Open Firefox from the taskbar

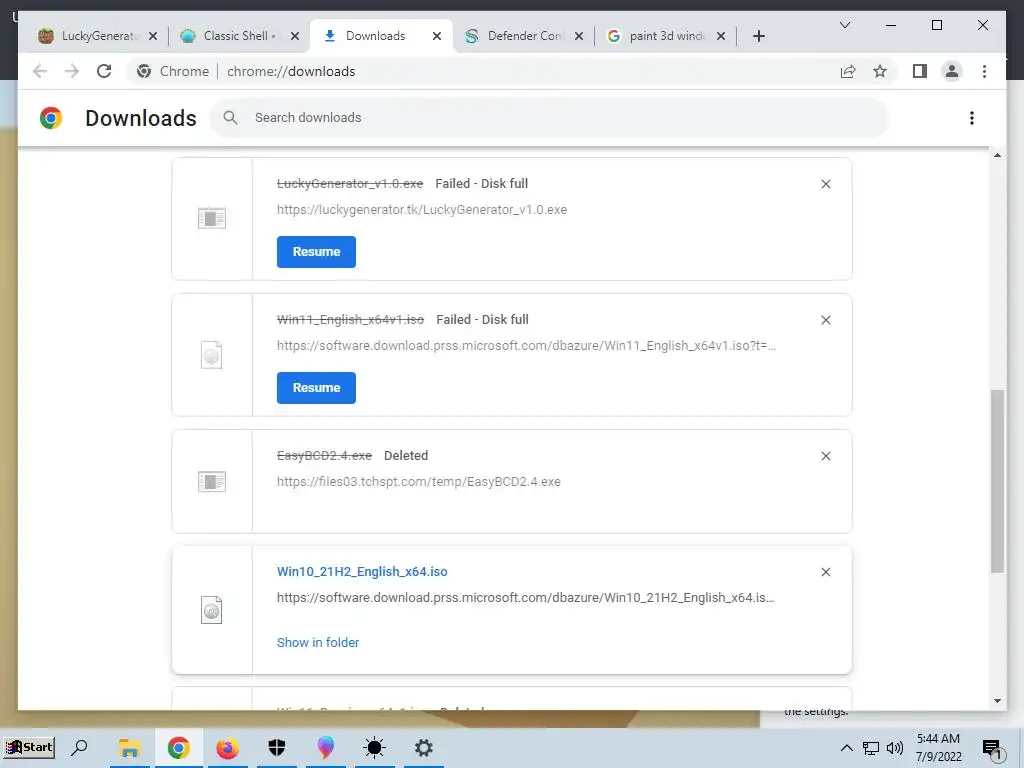[x=227, y=748]
